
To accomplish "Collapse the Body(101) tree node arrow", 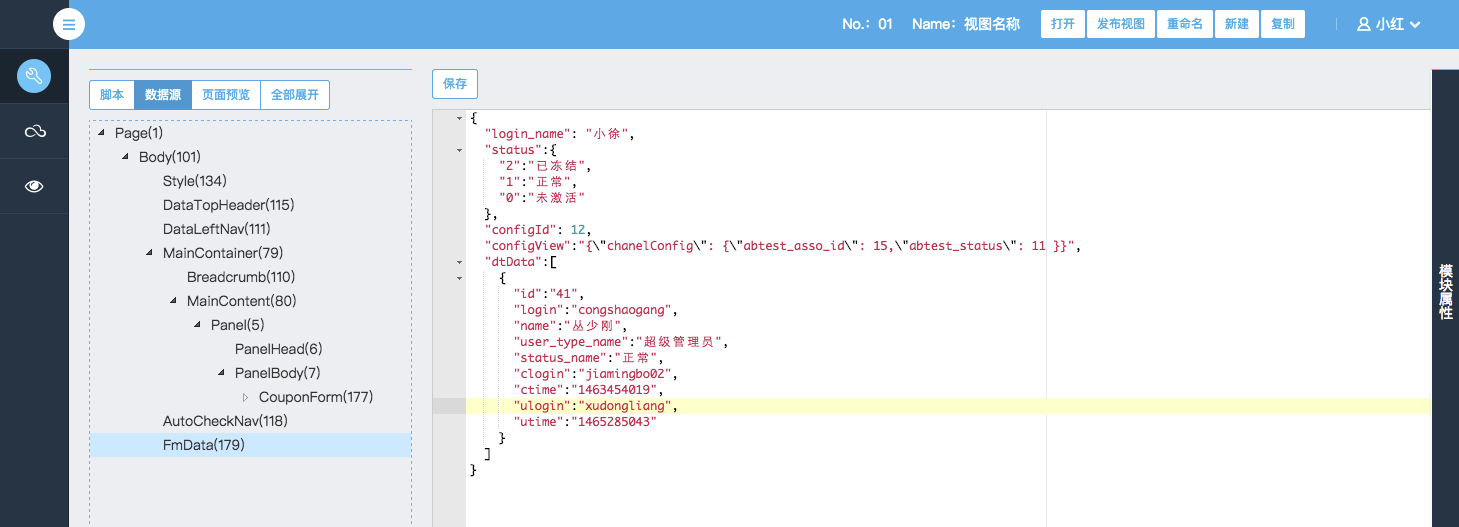I will pos(125,157).
